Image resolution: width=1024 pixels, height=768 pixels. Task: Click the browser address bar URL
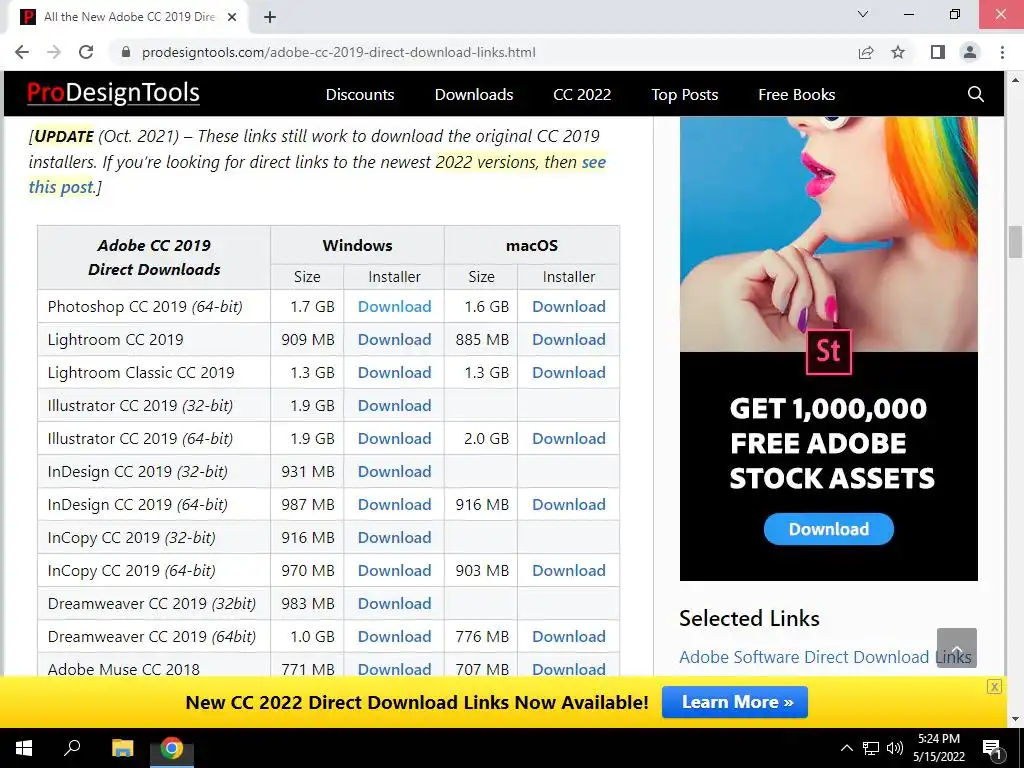point(338,52)
